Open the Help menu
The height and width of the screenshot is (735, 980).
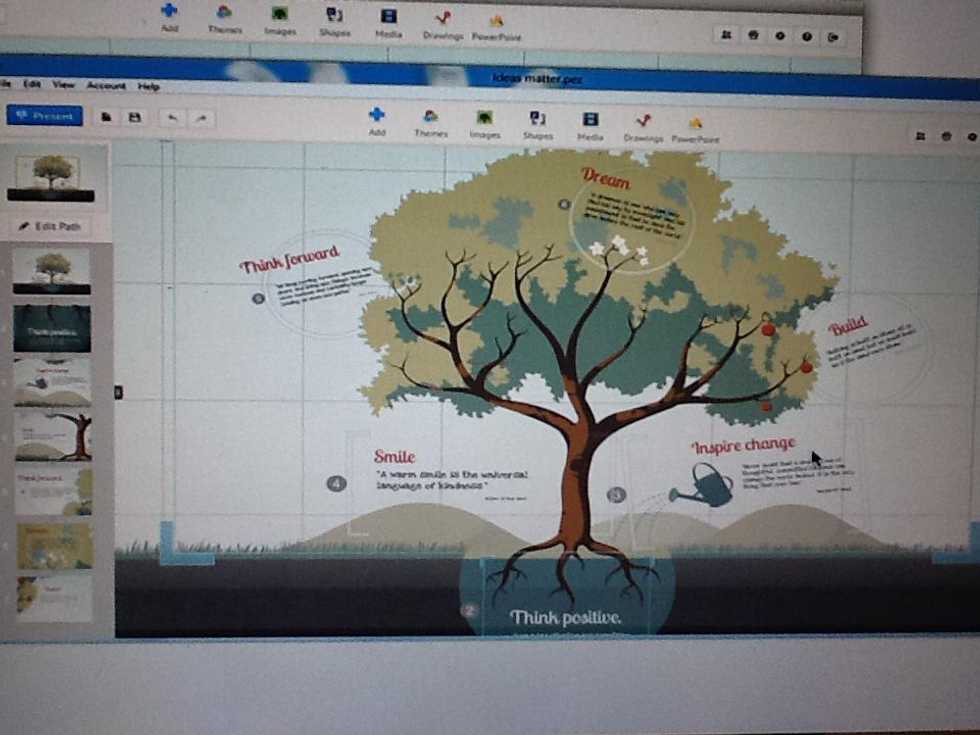(148, 87)
